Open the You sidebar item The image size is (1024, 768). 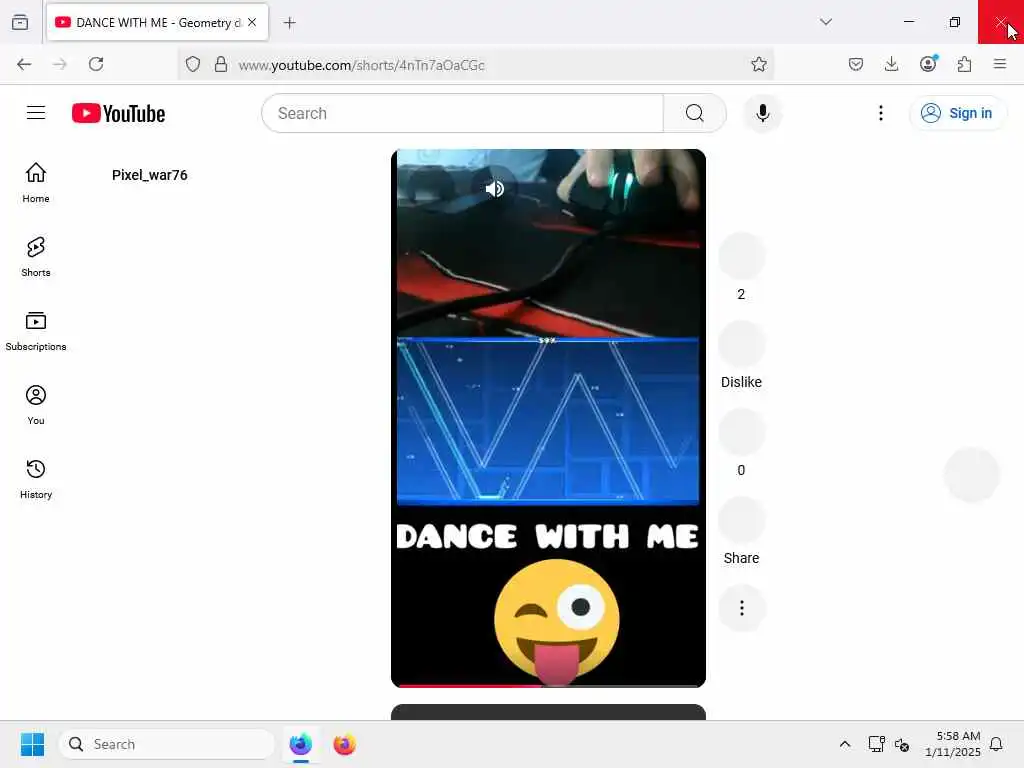coord(36,405)
